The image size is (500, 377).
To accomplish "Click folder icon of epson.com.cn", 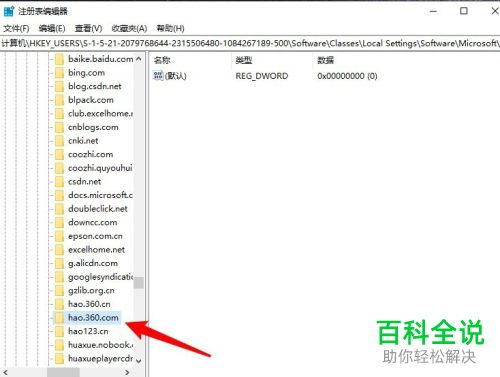I will click(x=59, y=236).
